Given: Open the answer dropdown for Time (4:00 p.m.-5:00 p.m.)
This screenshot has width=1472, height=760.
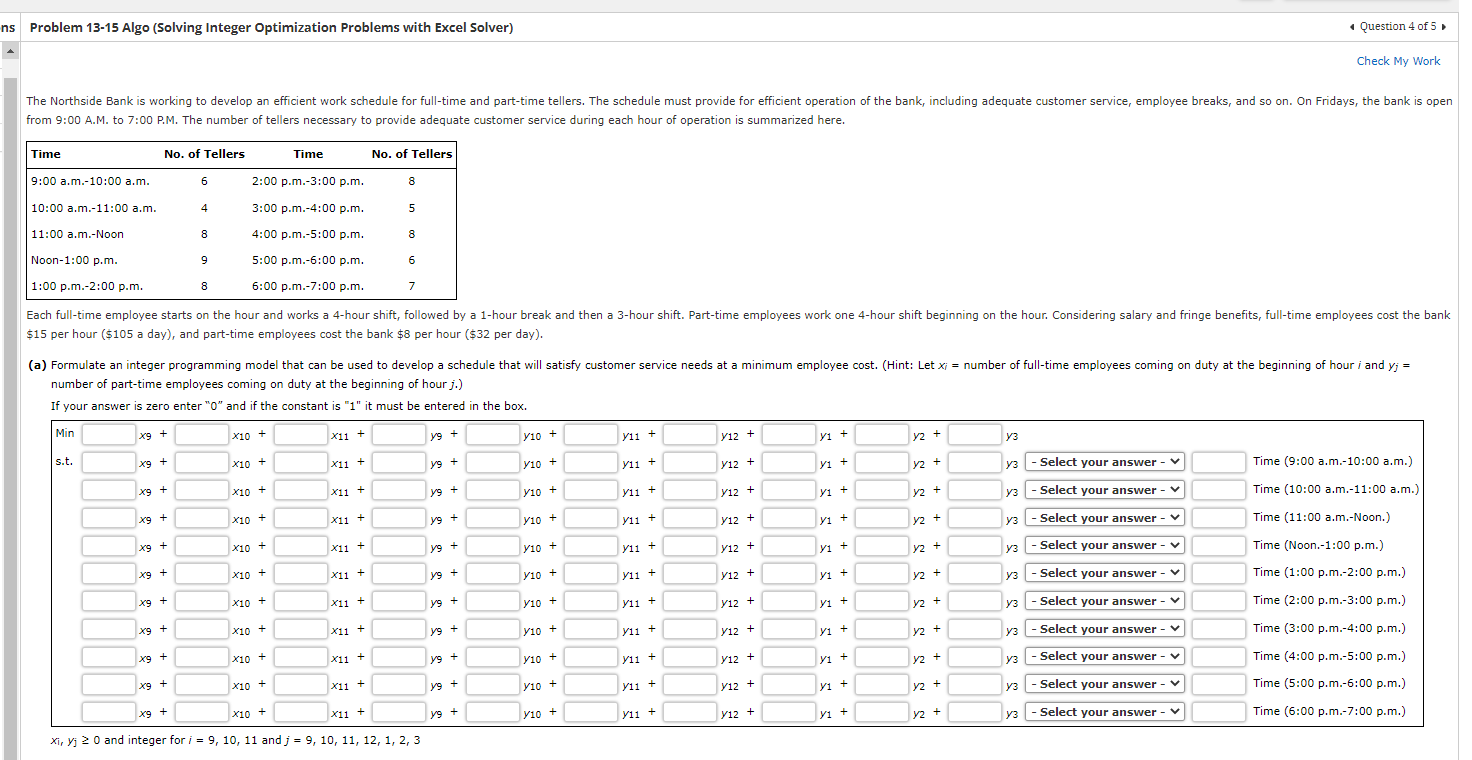Looking at the screenshot, I should point(1103,656).
